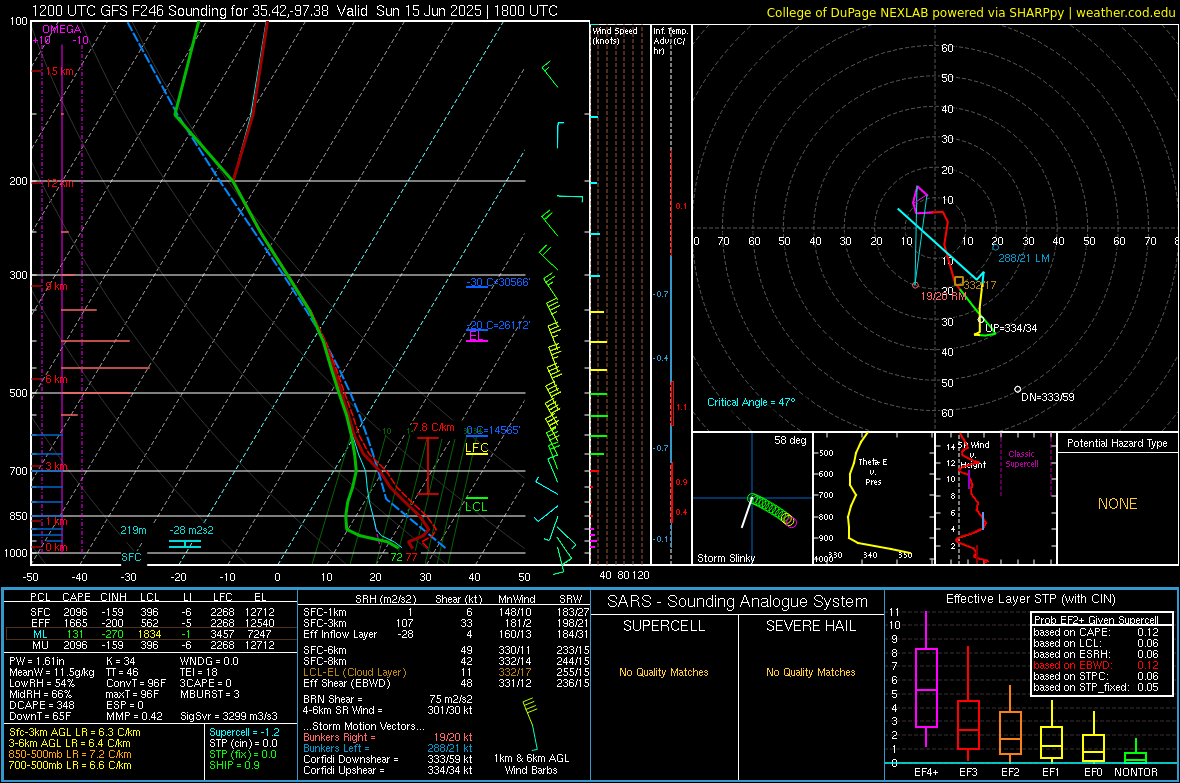Click the magenta EF4+ box plot
The image size is (1180, 783).
[x=926, y=679]
